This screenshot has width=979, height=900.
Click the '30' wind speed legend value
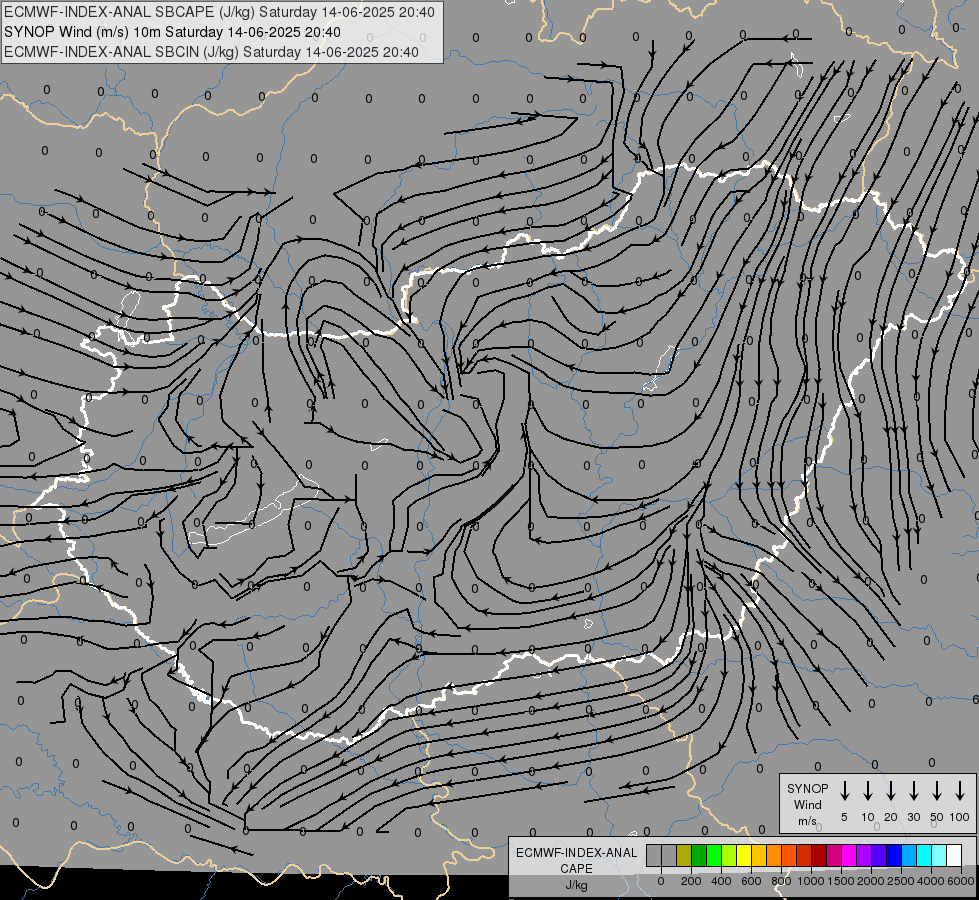pos(914,817)
